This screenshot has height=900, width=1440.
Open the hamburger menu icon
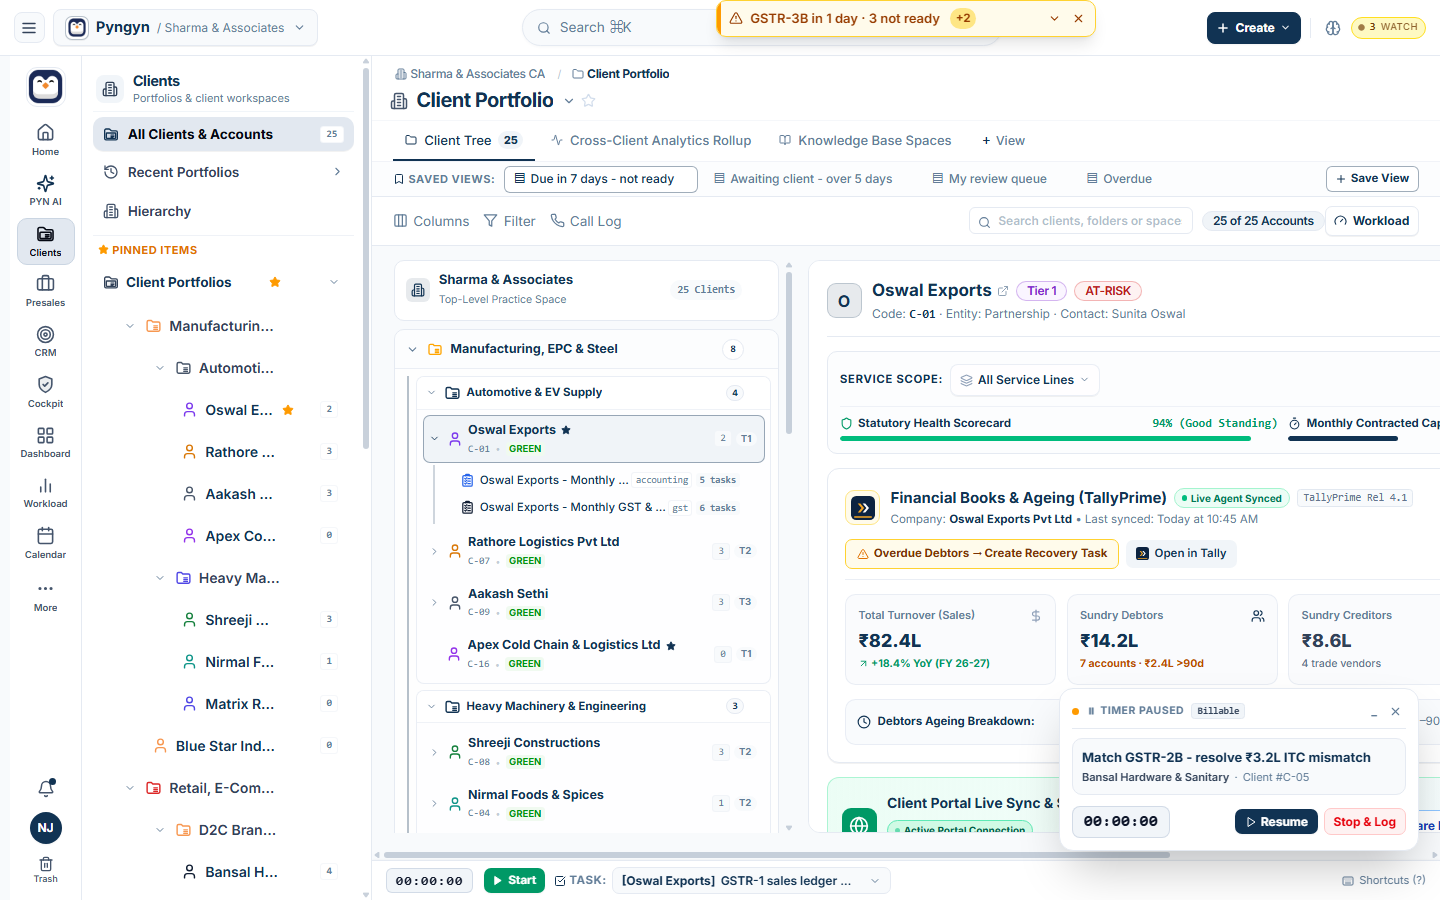tap(29, 28)
